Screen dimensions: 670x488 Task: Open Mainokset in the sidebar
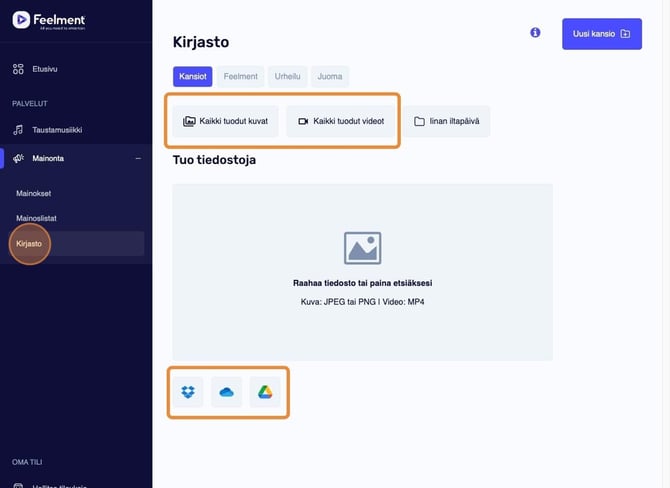point(34,192)
